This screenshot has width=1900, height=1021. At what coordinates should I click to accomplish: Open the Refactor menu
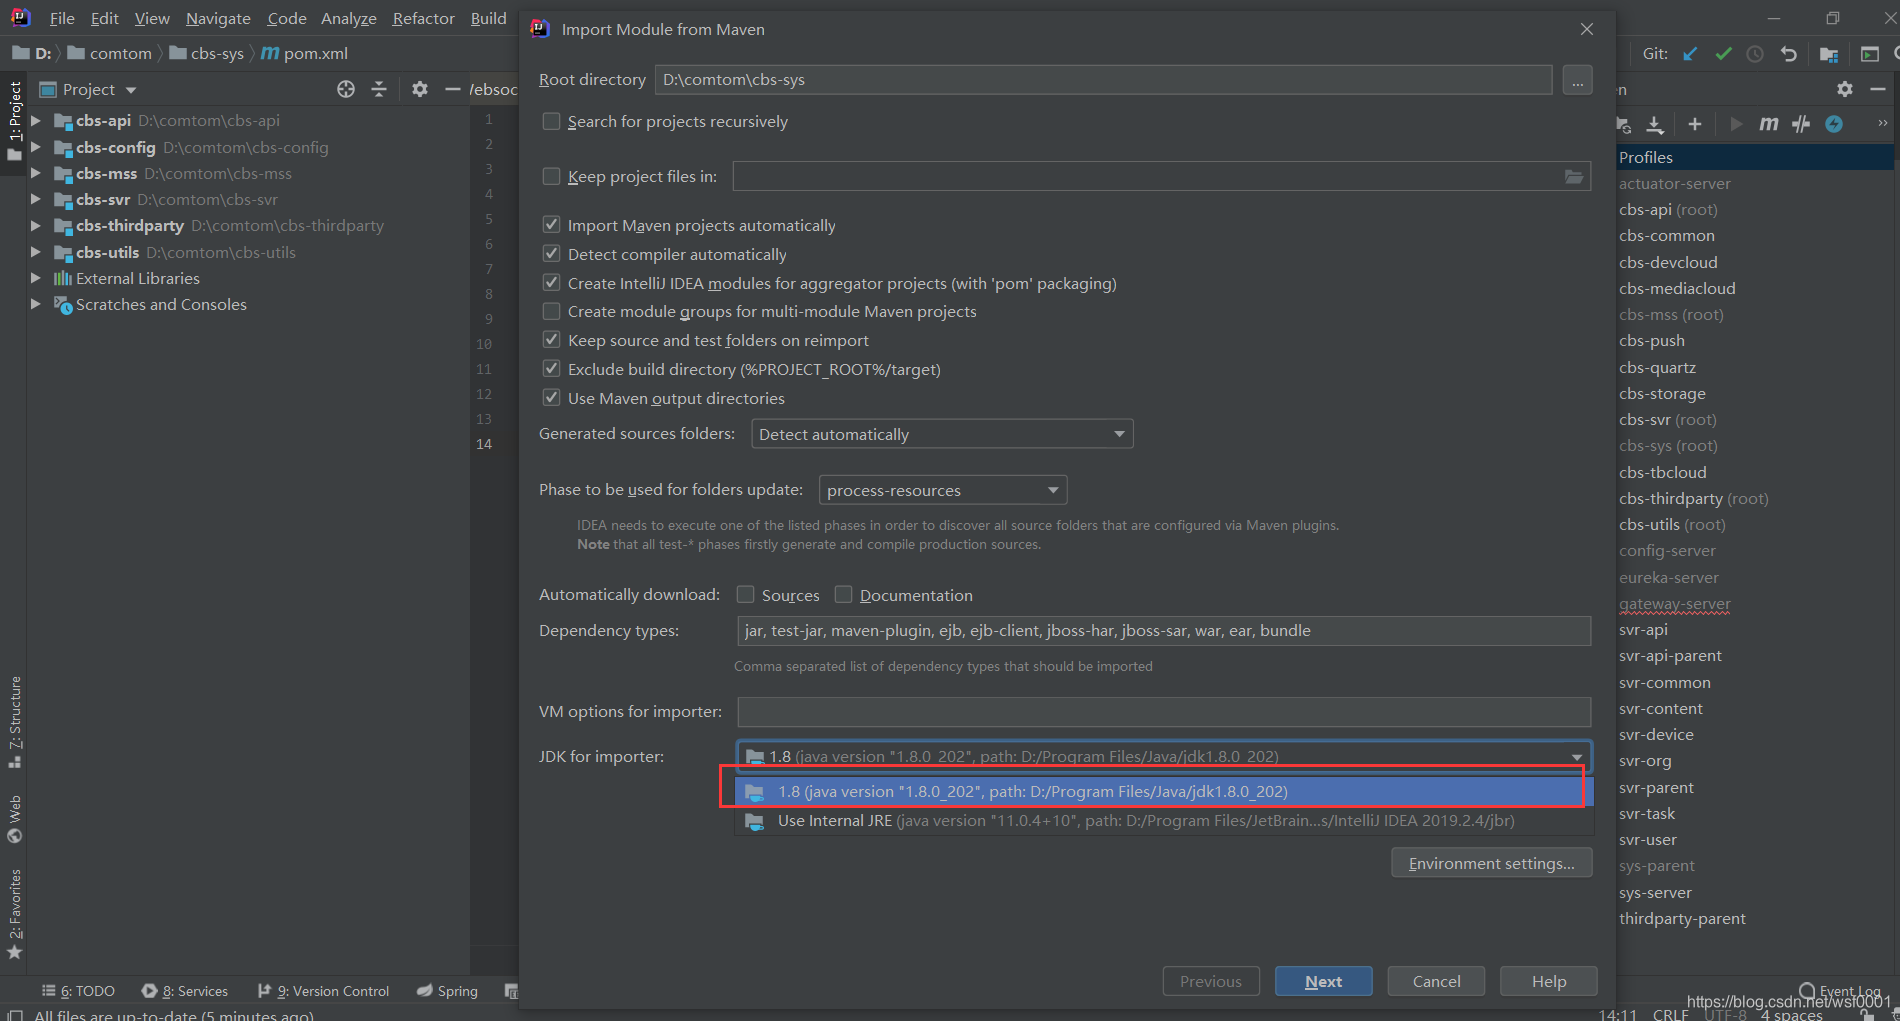[423, 18]
